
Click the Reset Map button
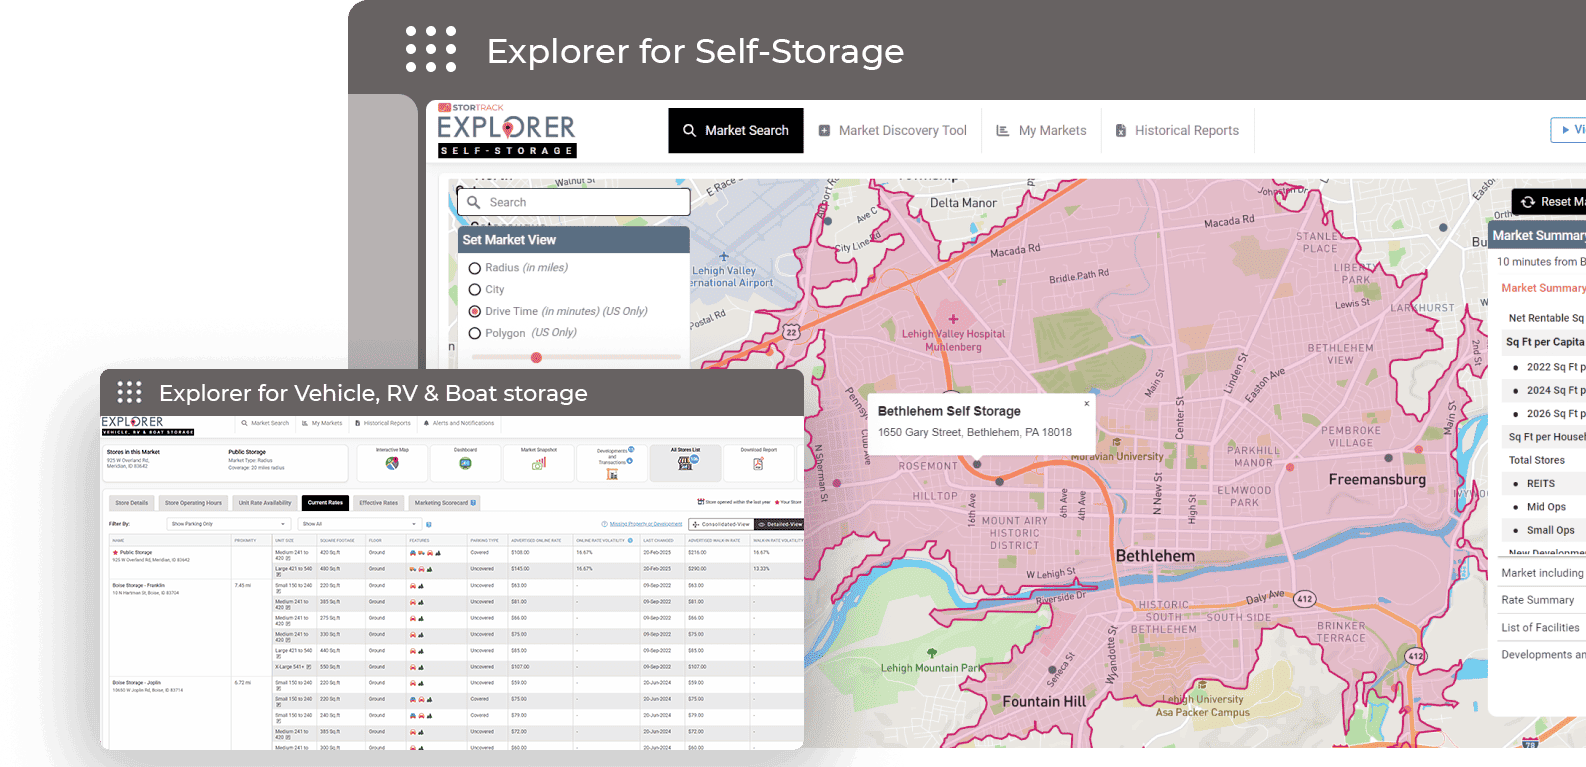click(1551, 202)
